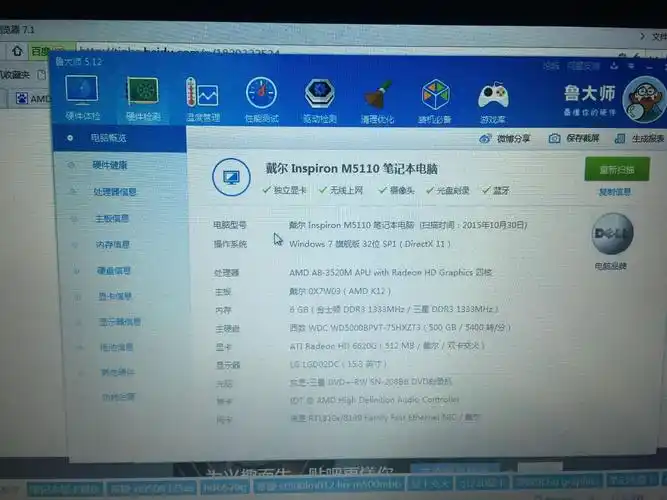Click the Windows 7 旗舰版 32位 SP1 value
This screenshot has height=500, width=667.
(x=370, y=244)
